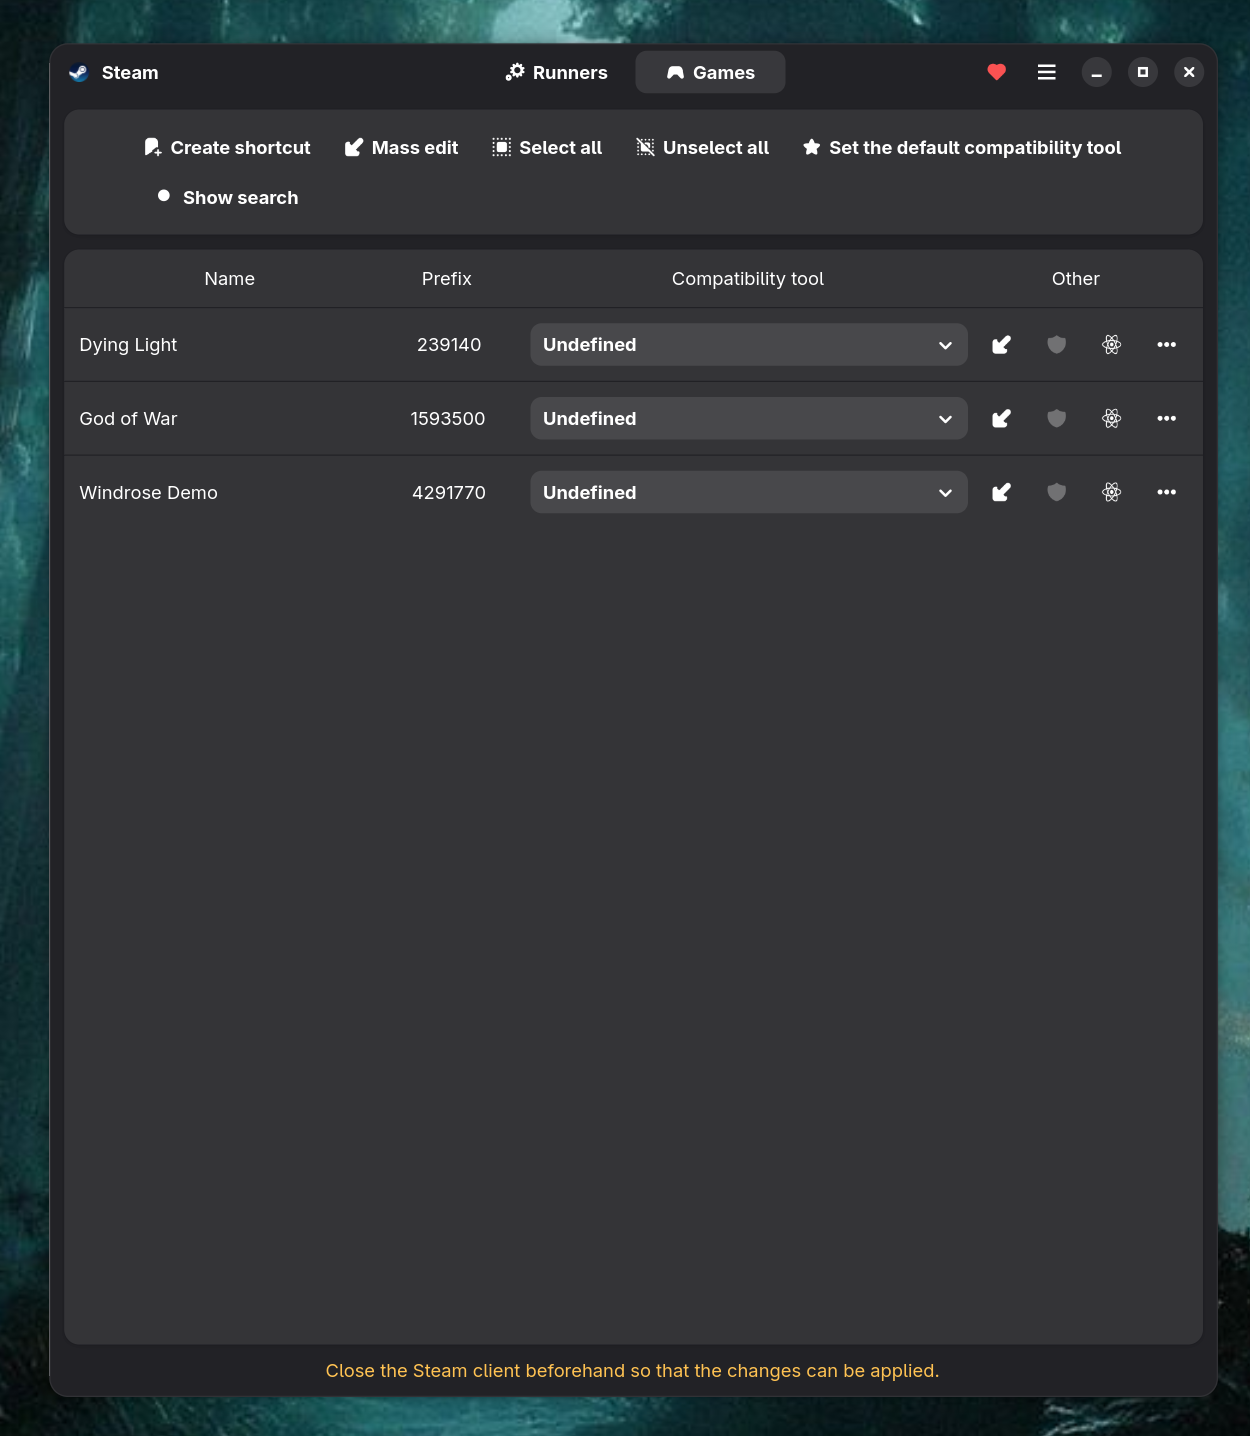Expand God of War compatibility tool dropdown
Viewport: 1250px width, 1436px height.
click(748, 419)
